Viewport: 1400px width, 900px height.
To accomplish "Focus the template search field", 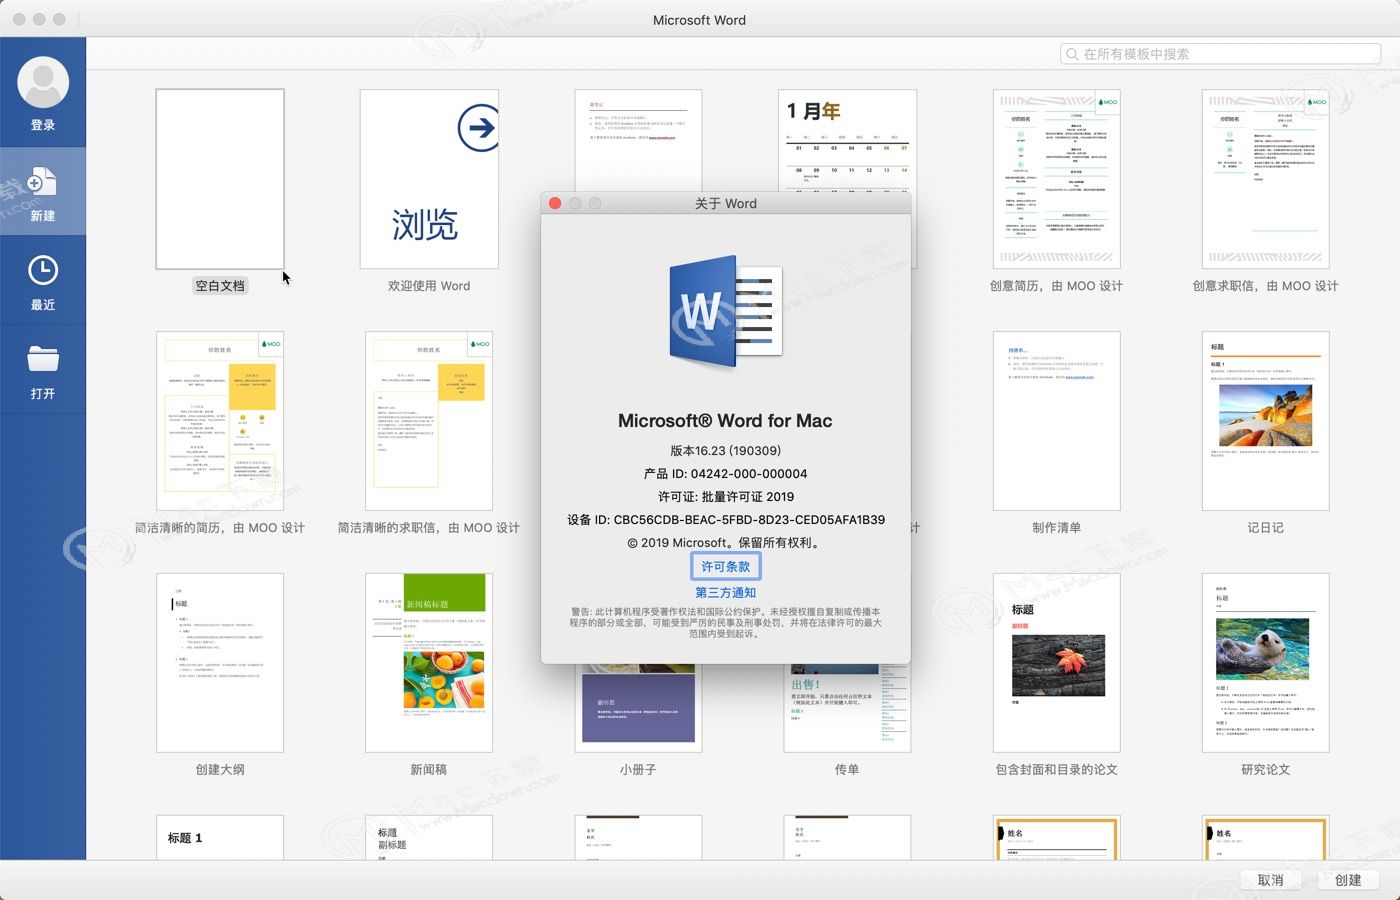I will [x=1220, y=54].
